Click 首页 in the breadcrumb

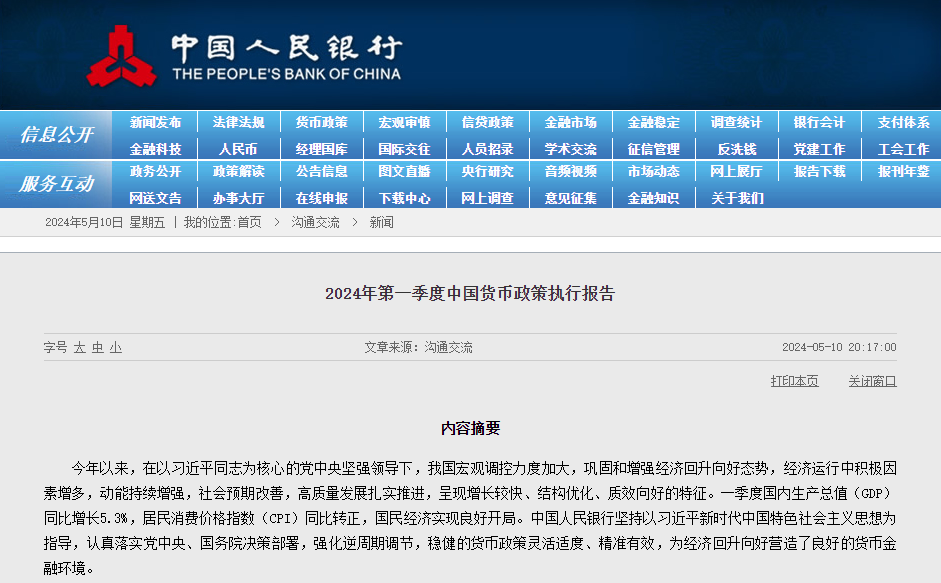(x=250, y=223)
